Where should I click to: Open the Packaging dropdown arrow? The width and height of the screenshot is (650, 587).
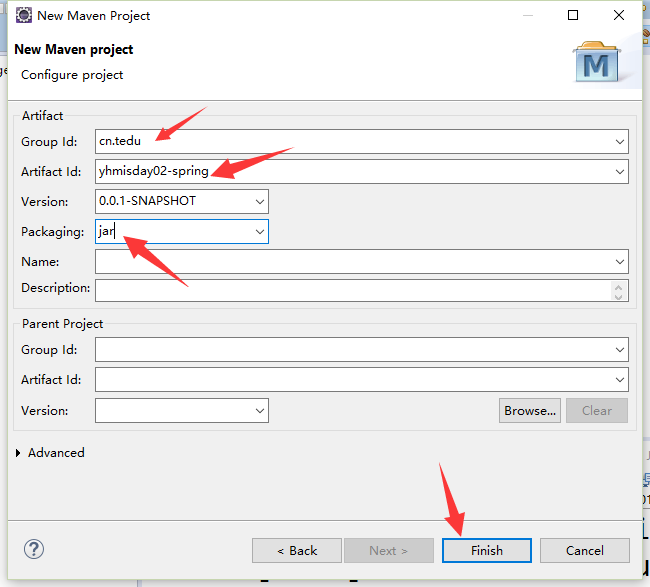[x=260, y=231]
